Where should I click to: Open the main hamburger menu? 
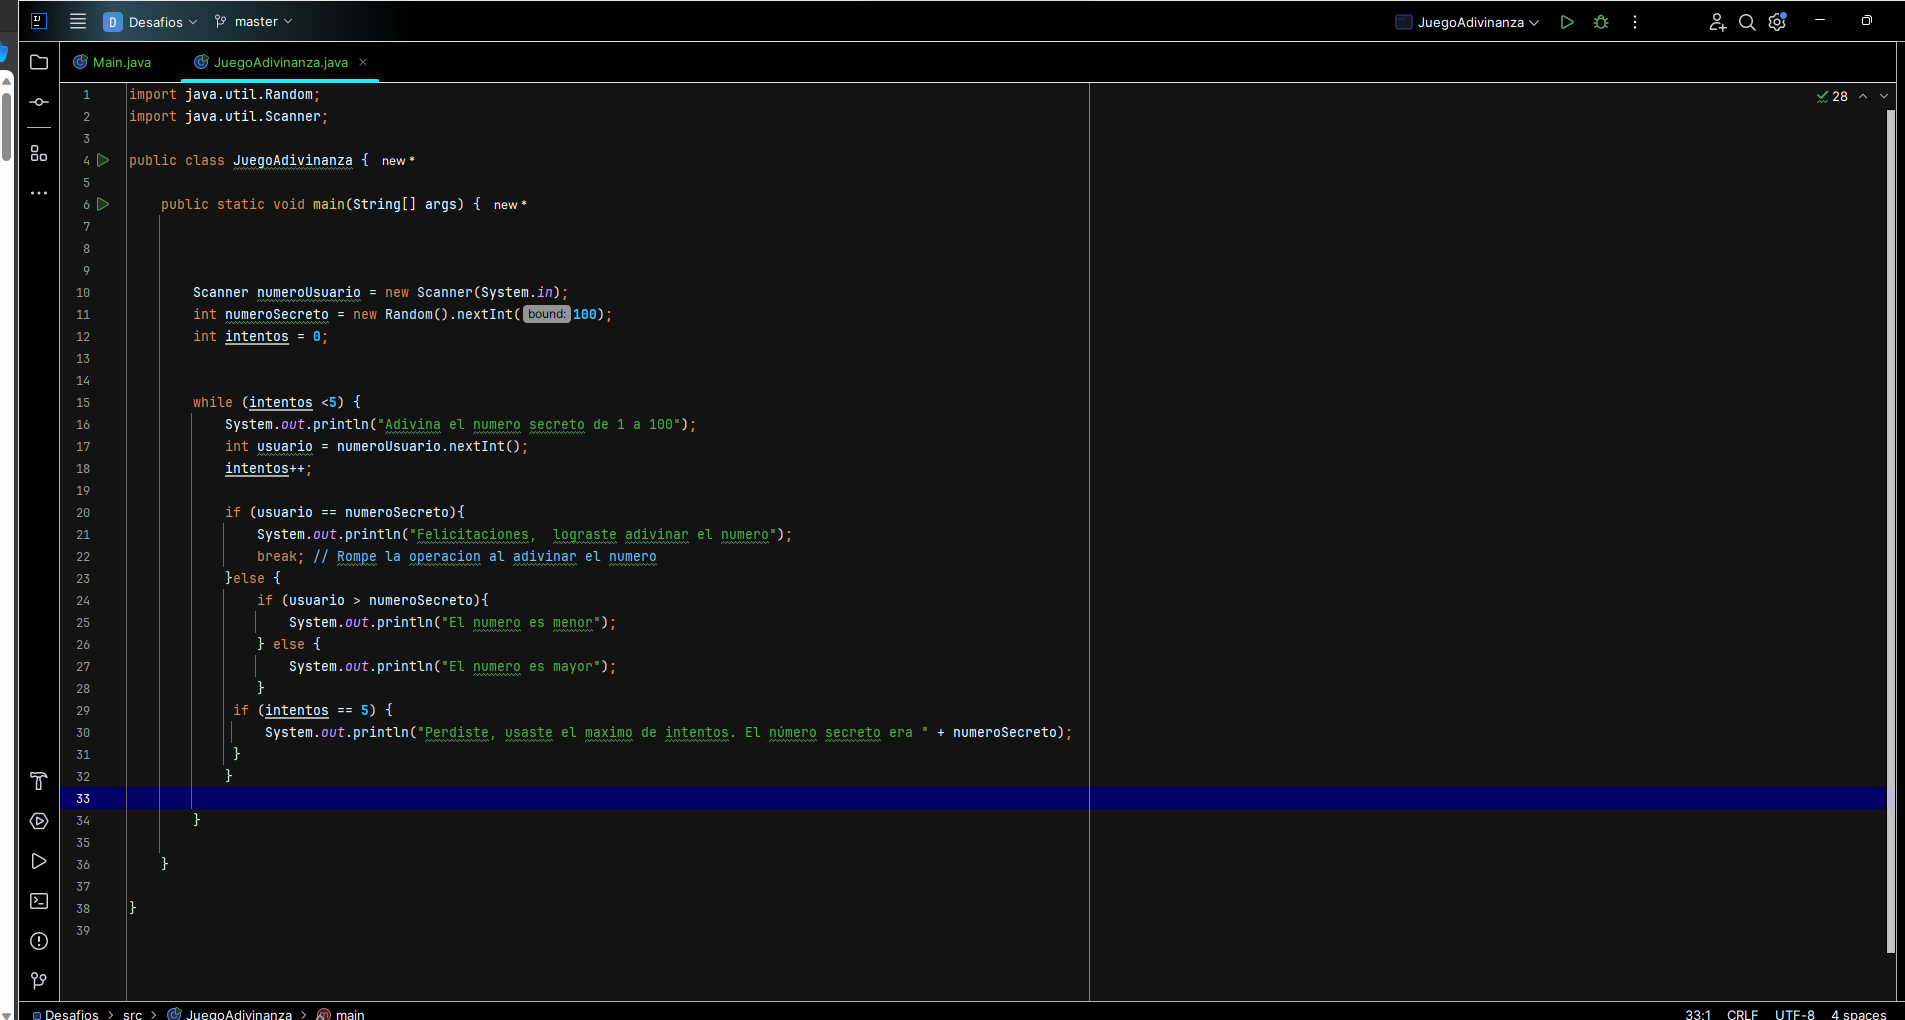(x=78, y=21)
